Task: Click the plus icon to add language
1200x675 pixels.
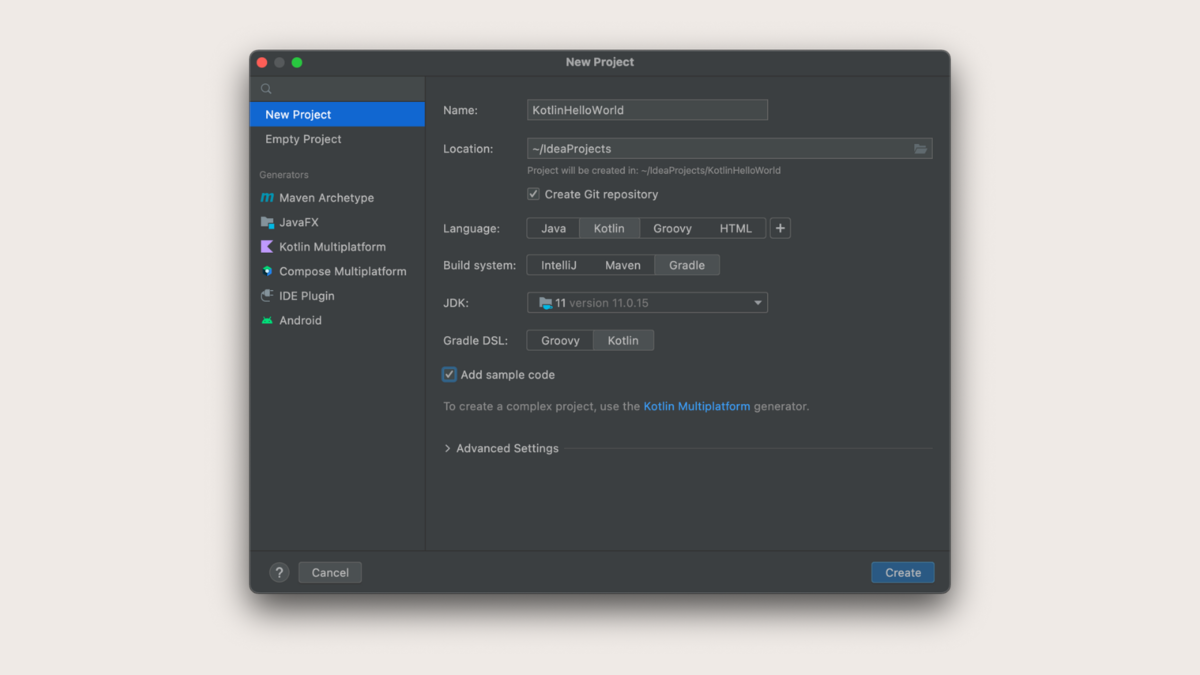Action: (781, 228)
